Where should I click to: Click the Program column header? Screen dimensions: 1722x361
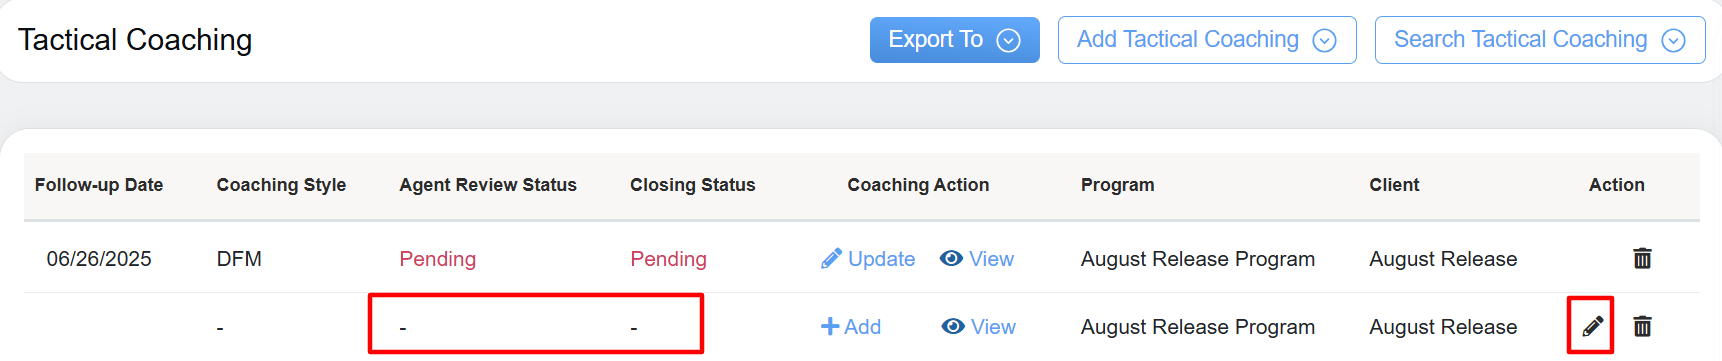1117,185
